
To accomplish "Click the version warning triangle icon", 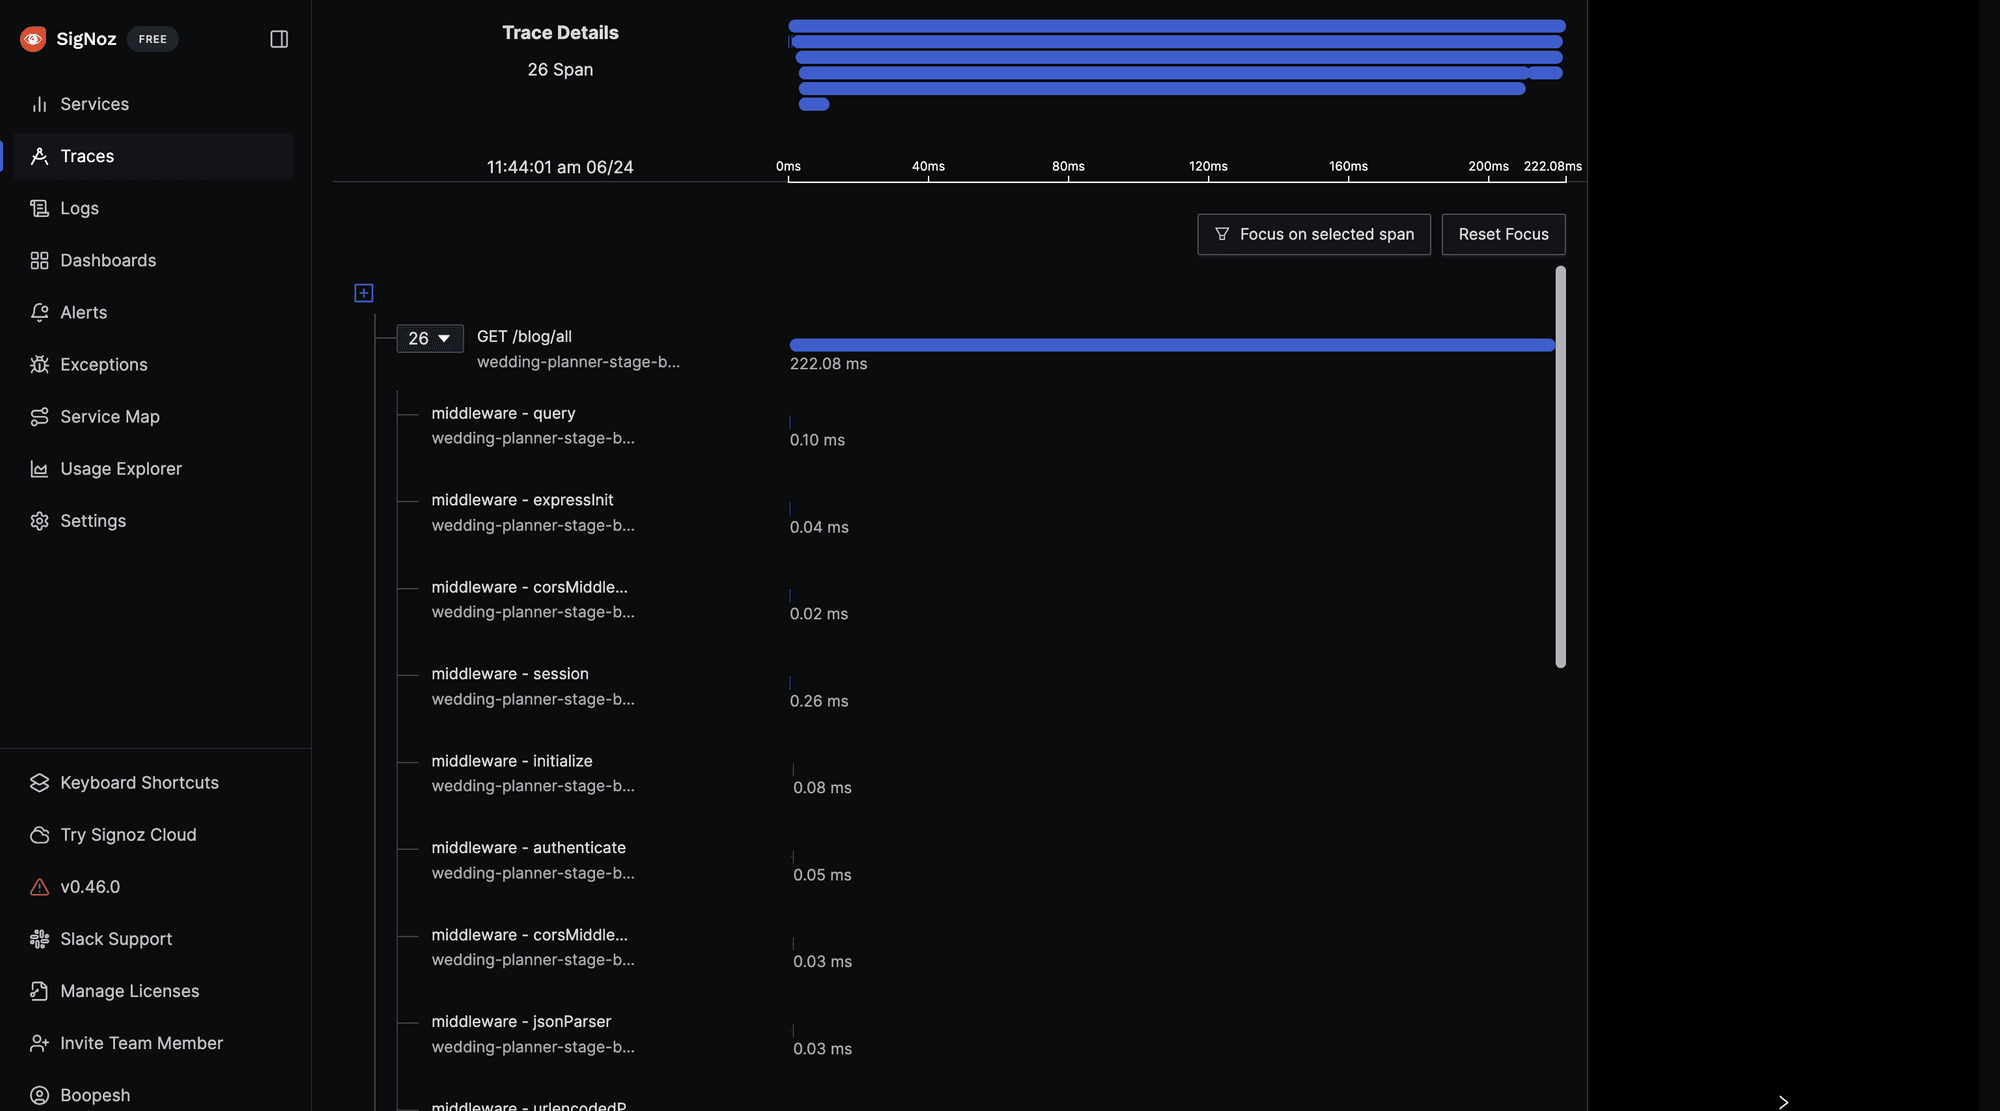I will 39,887.
